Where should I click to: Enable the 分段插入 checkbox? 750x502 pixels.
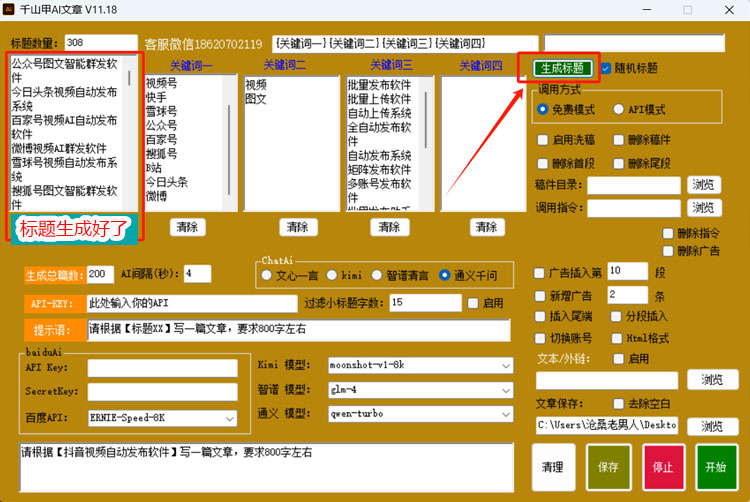[617, 316]
